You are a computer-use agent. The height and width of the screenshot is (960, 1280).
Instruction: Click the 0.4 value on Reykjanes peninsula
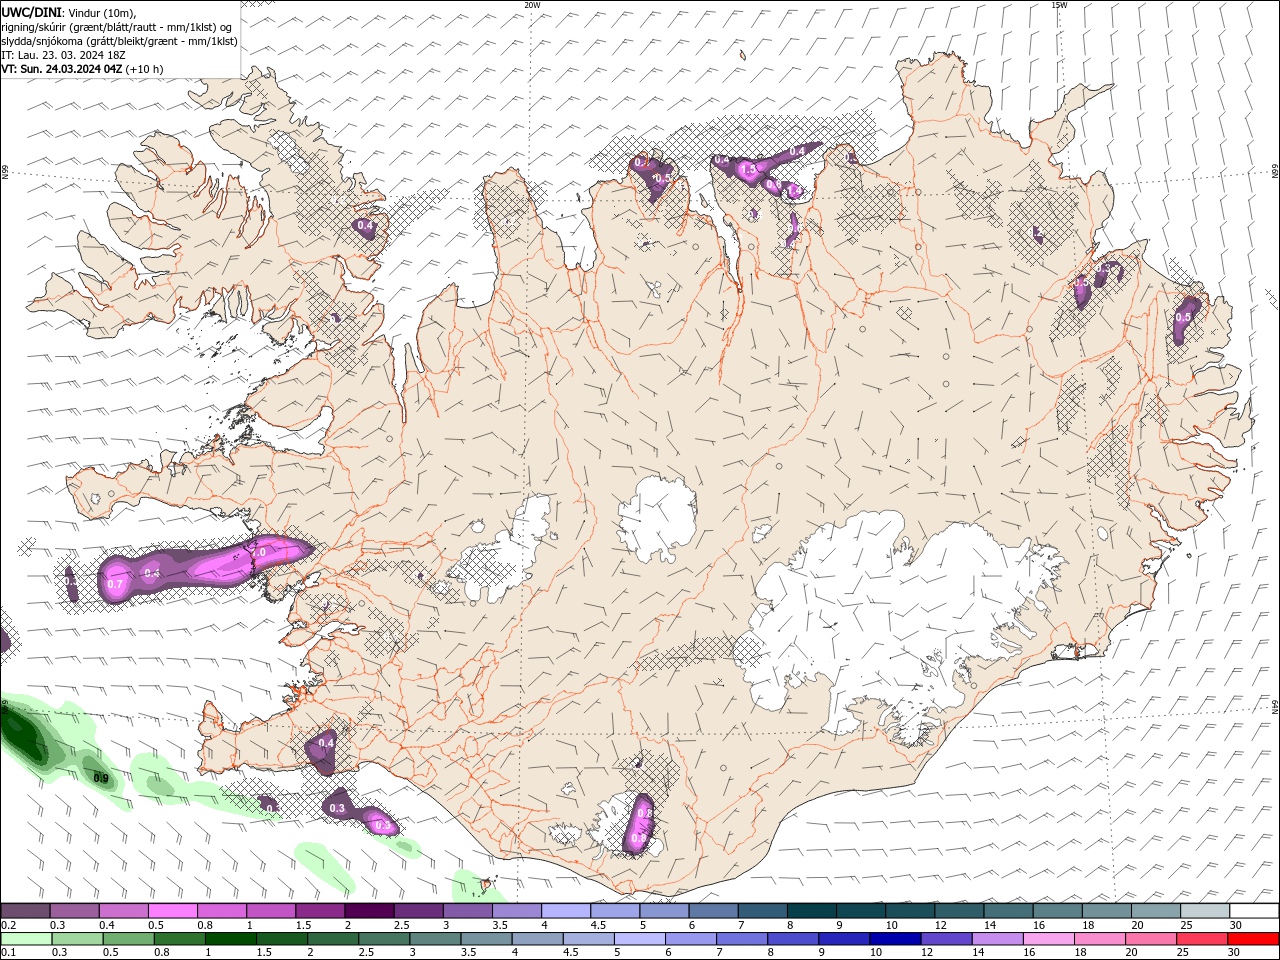[325, 744]
